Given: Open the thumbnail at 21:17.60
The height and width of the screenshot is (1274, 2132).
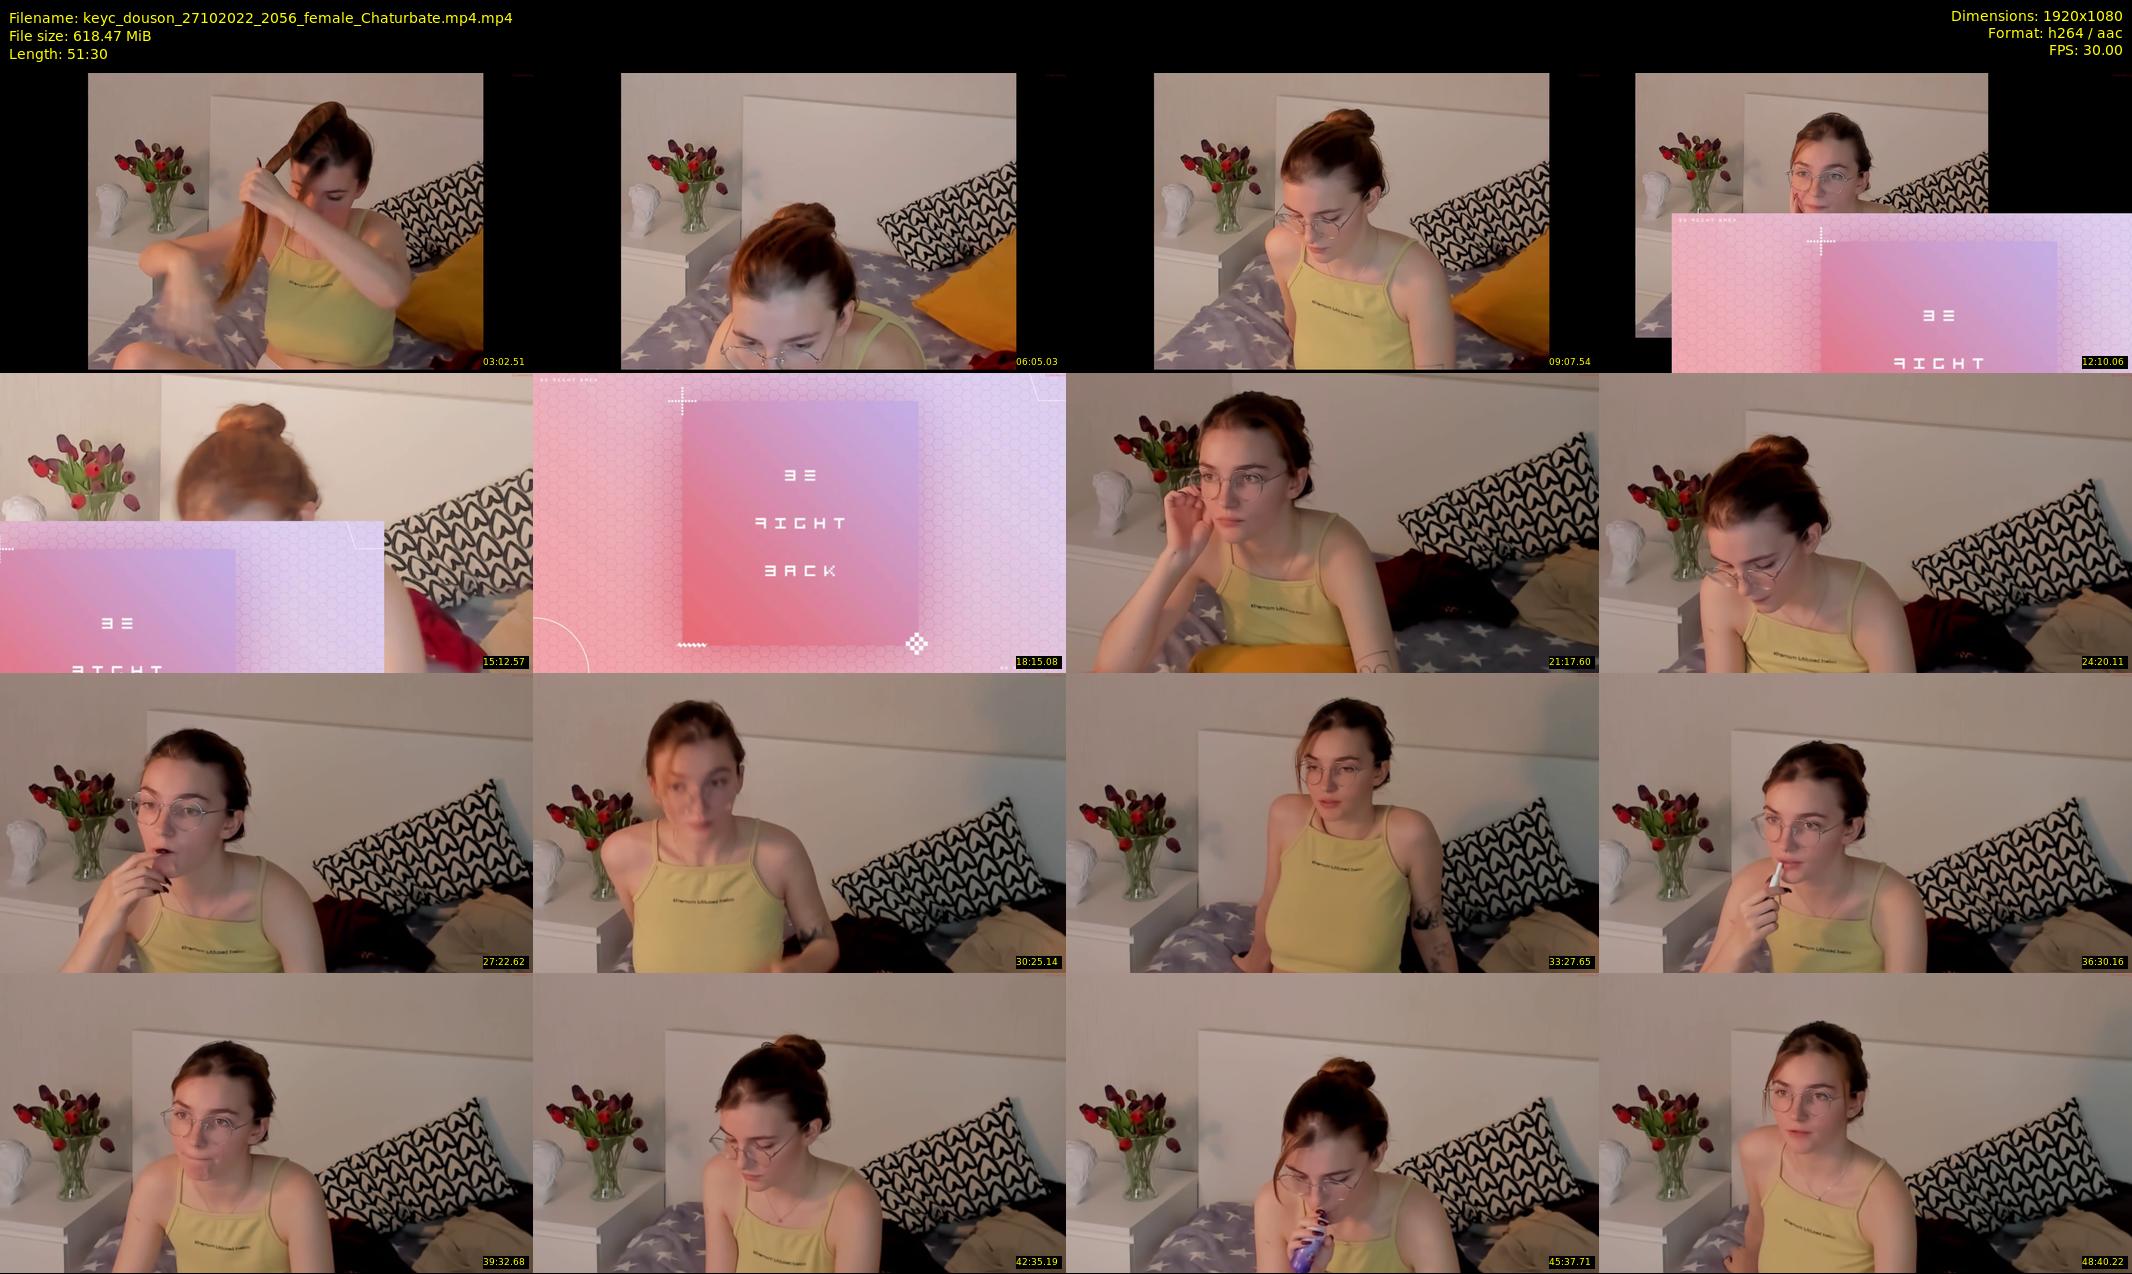Looking at the screenshot, I should point(1332,522).
